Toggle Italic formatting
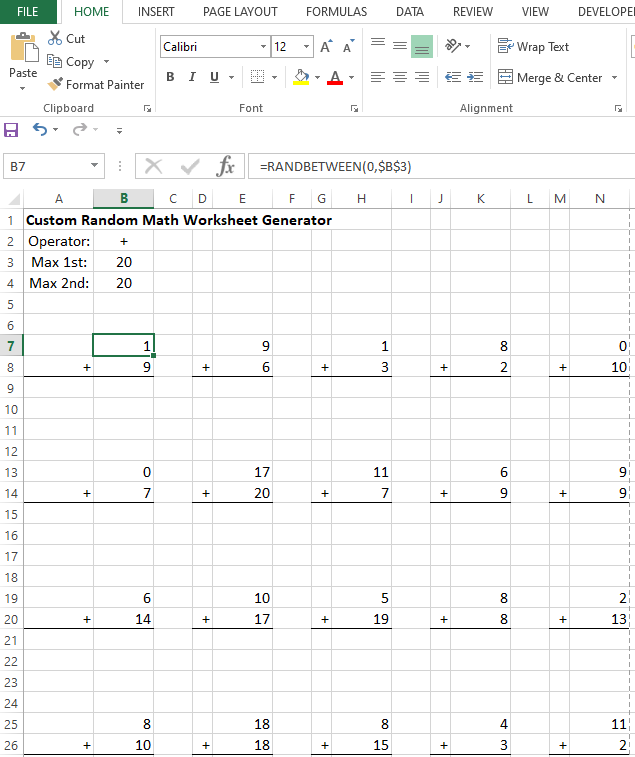This screenshot has height=757, width=635. (192, 77)
